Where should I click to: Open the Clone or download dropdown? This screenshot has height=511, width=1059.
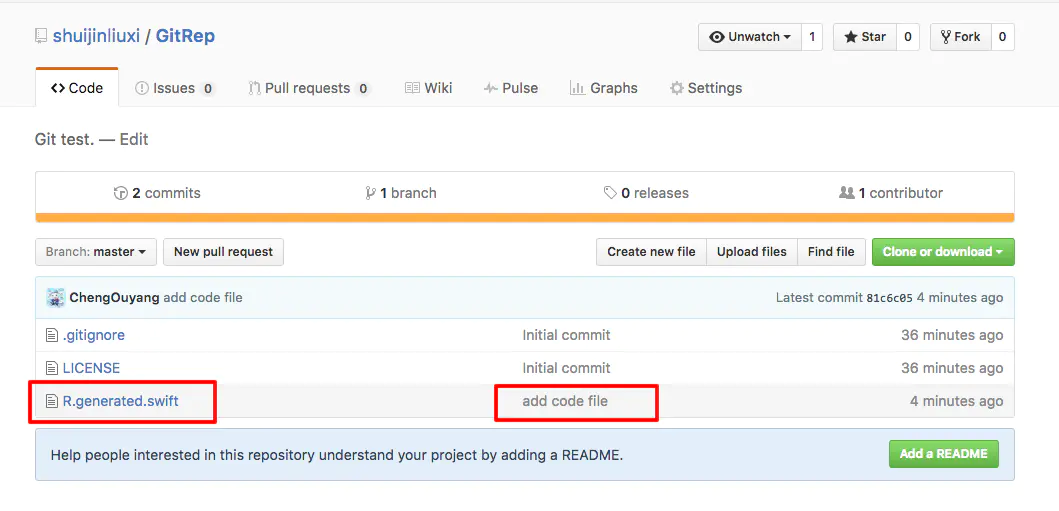943,252
